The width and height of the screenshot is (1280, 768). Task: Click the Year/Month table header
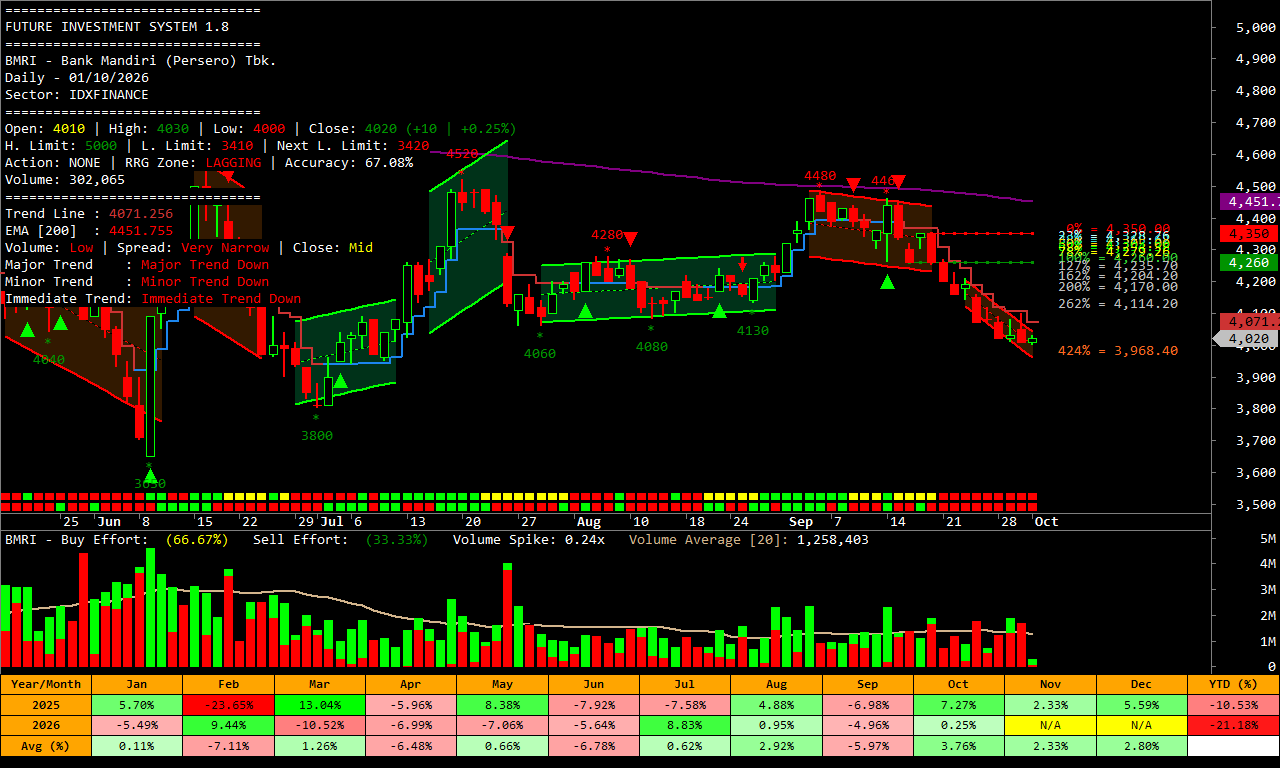(x=46, y=684)
